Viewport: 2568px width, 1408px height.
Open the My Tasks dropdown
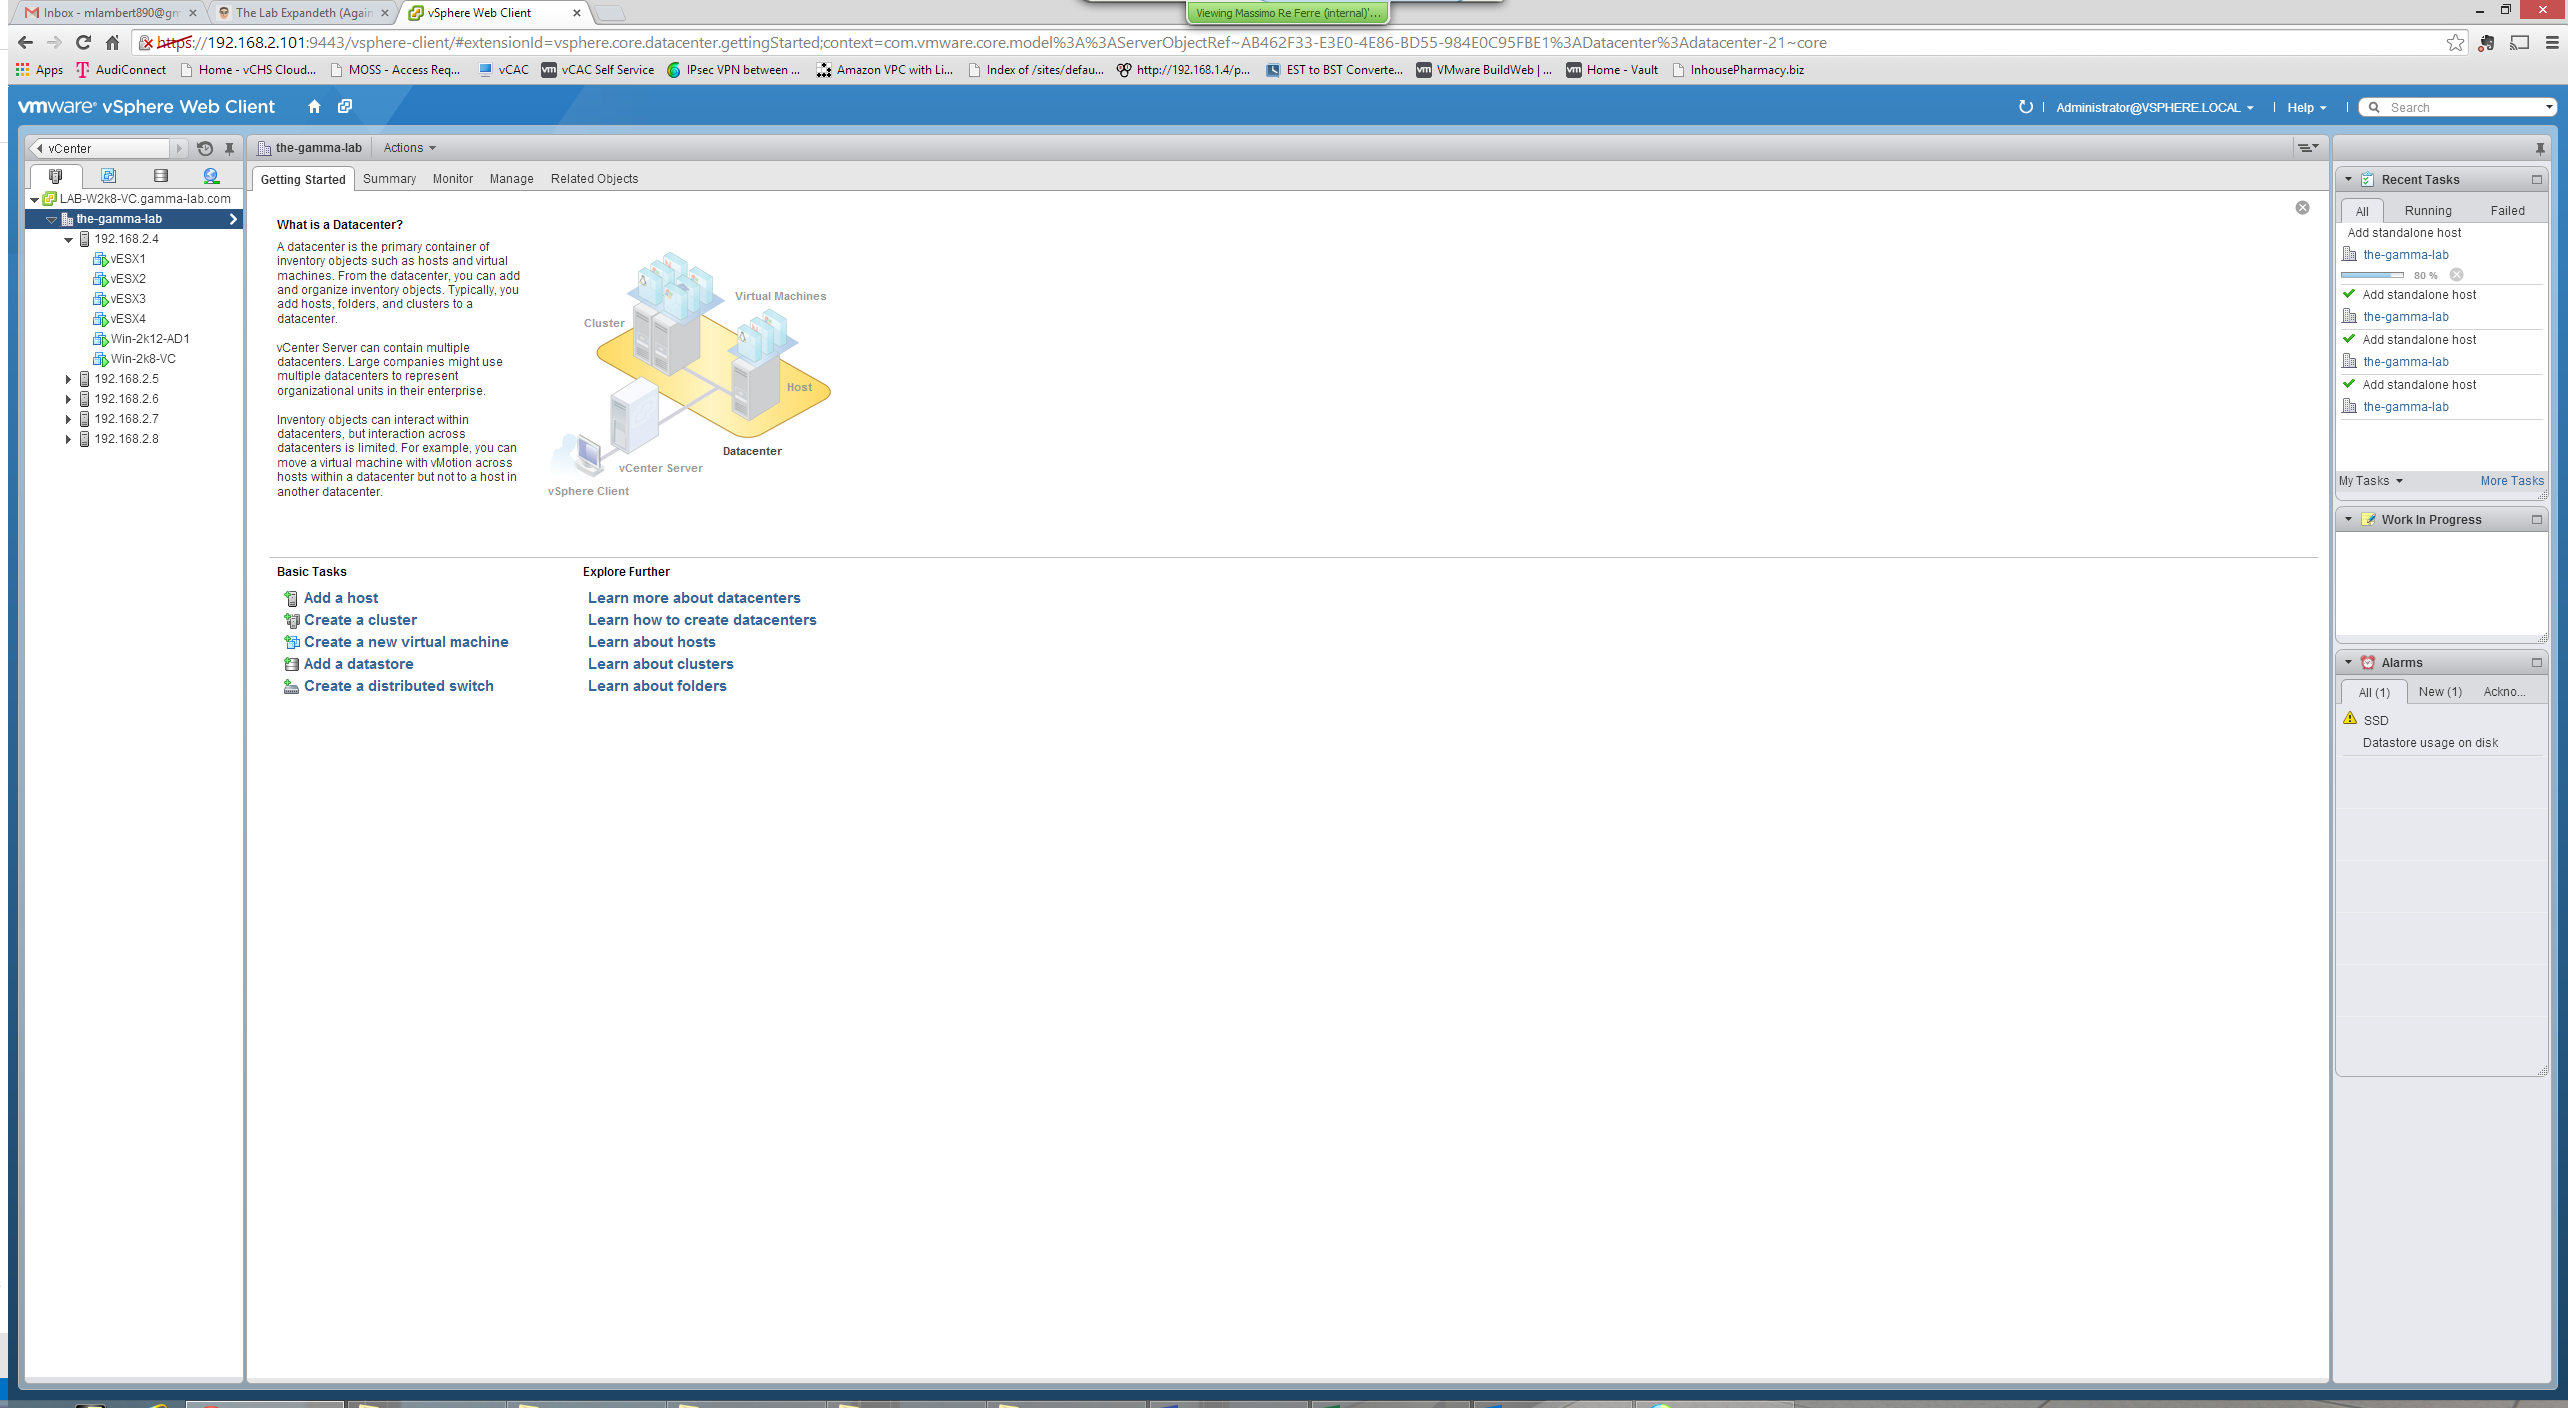point(2370,481)
